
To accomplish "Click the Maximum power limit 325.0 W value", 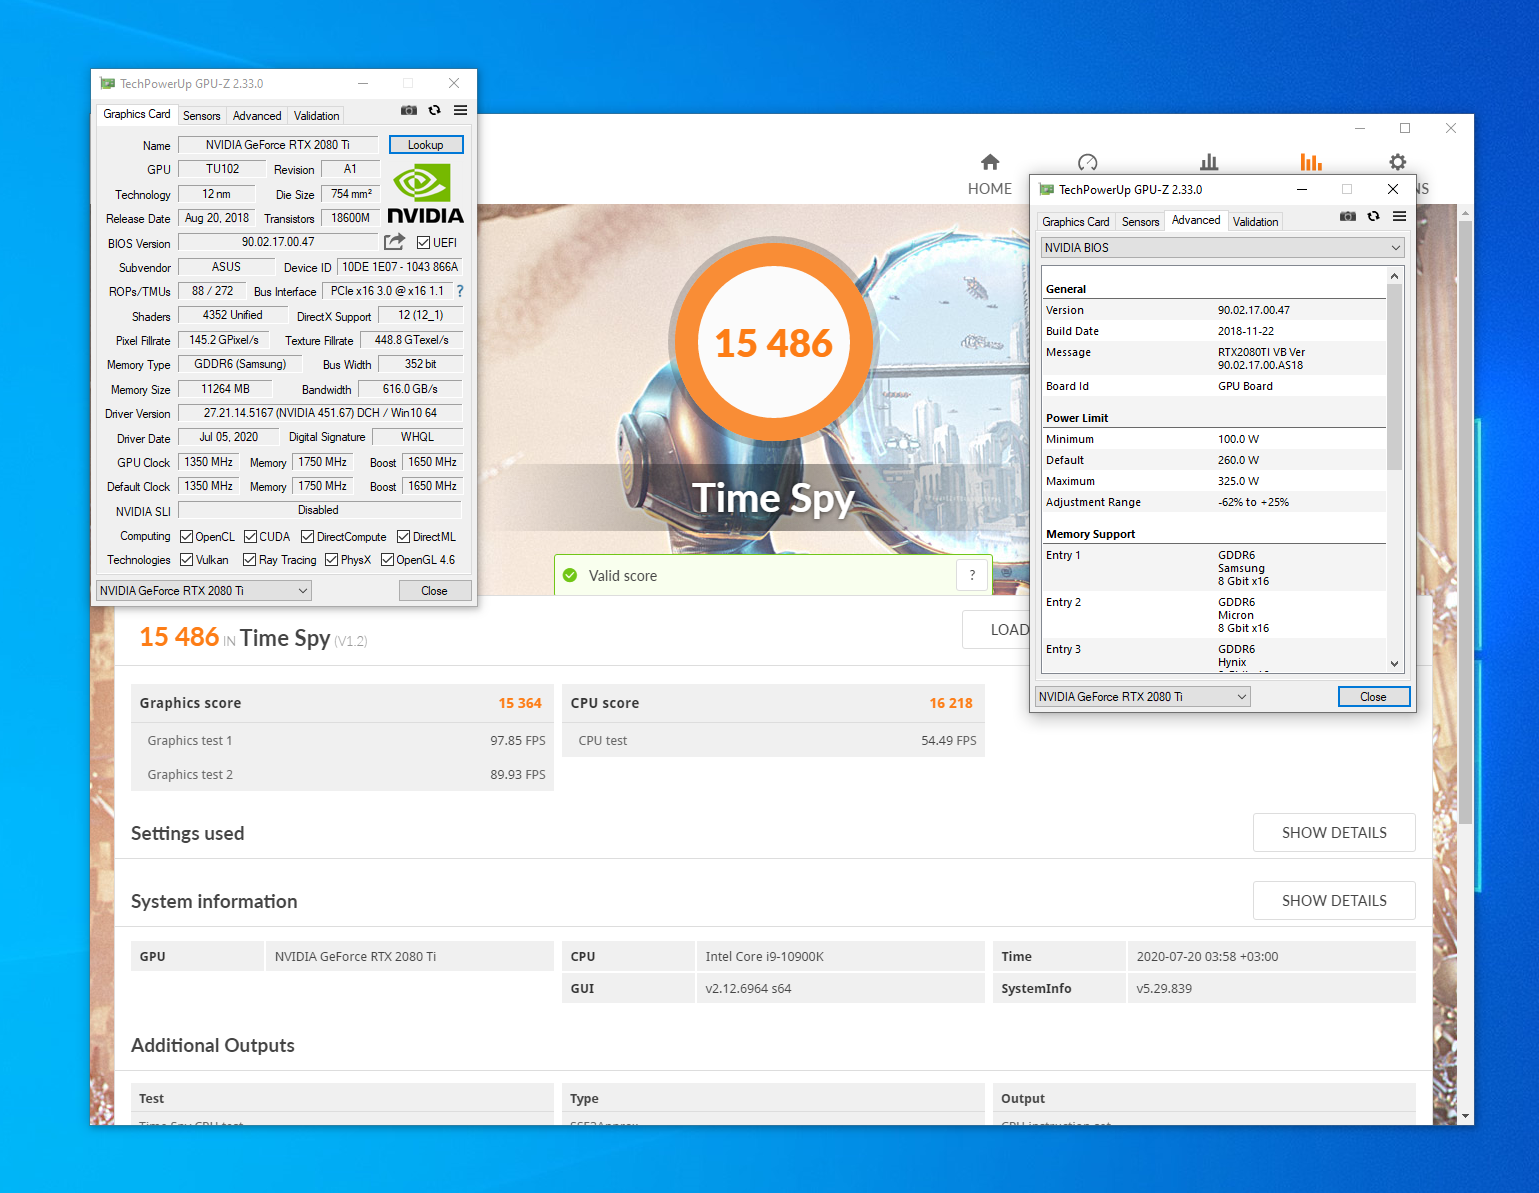I will [1238, 481].
